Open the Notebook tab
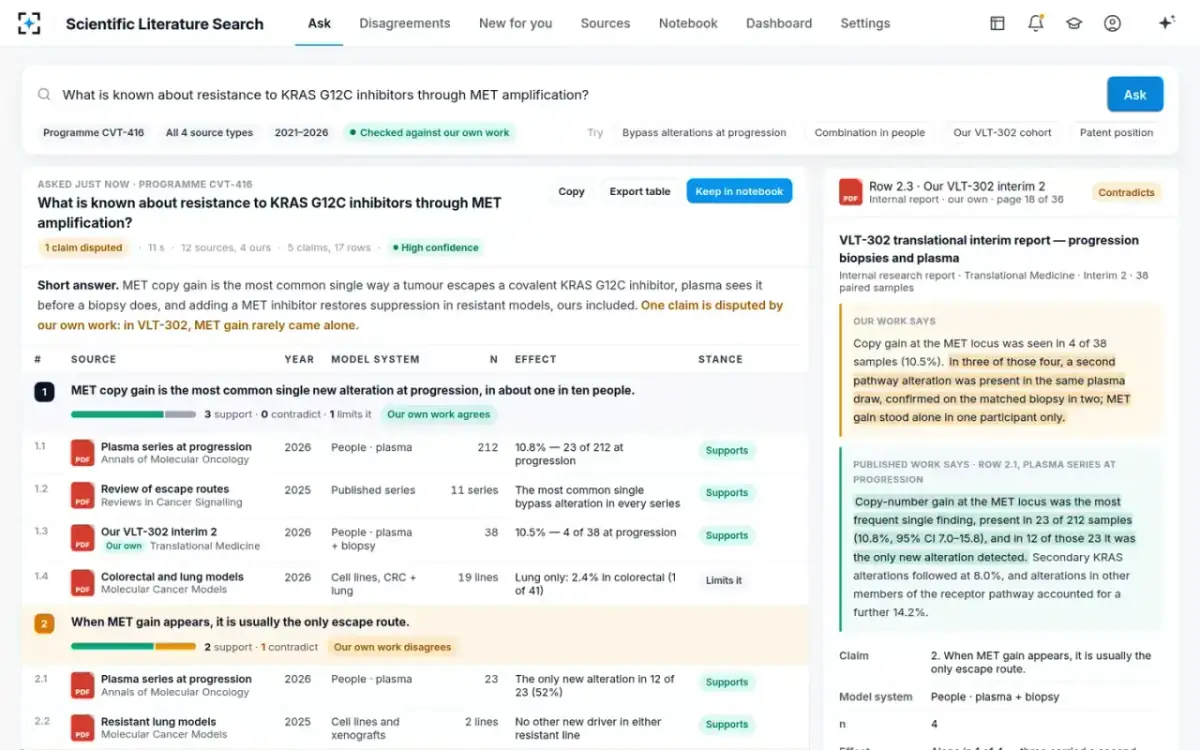The image size is (1200, 750). [x=688, y=23]
